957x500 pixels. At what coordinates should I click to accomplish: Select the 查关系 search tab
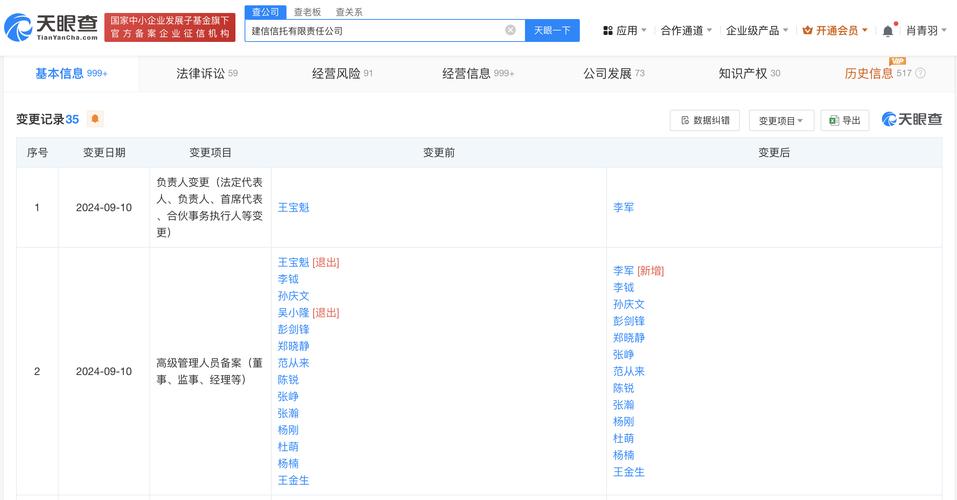click(349, 12)
